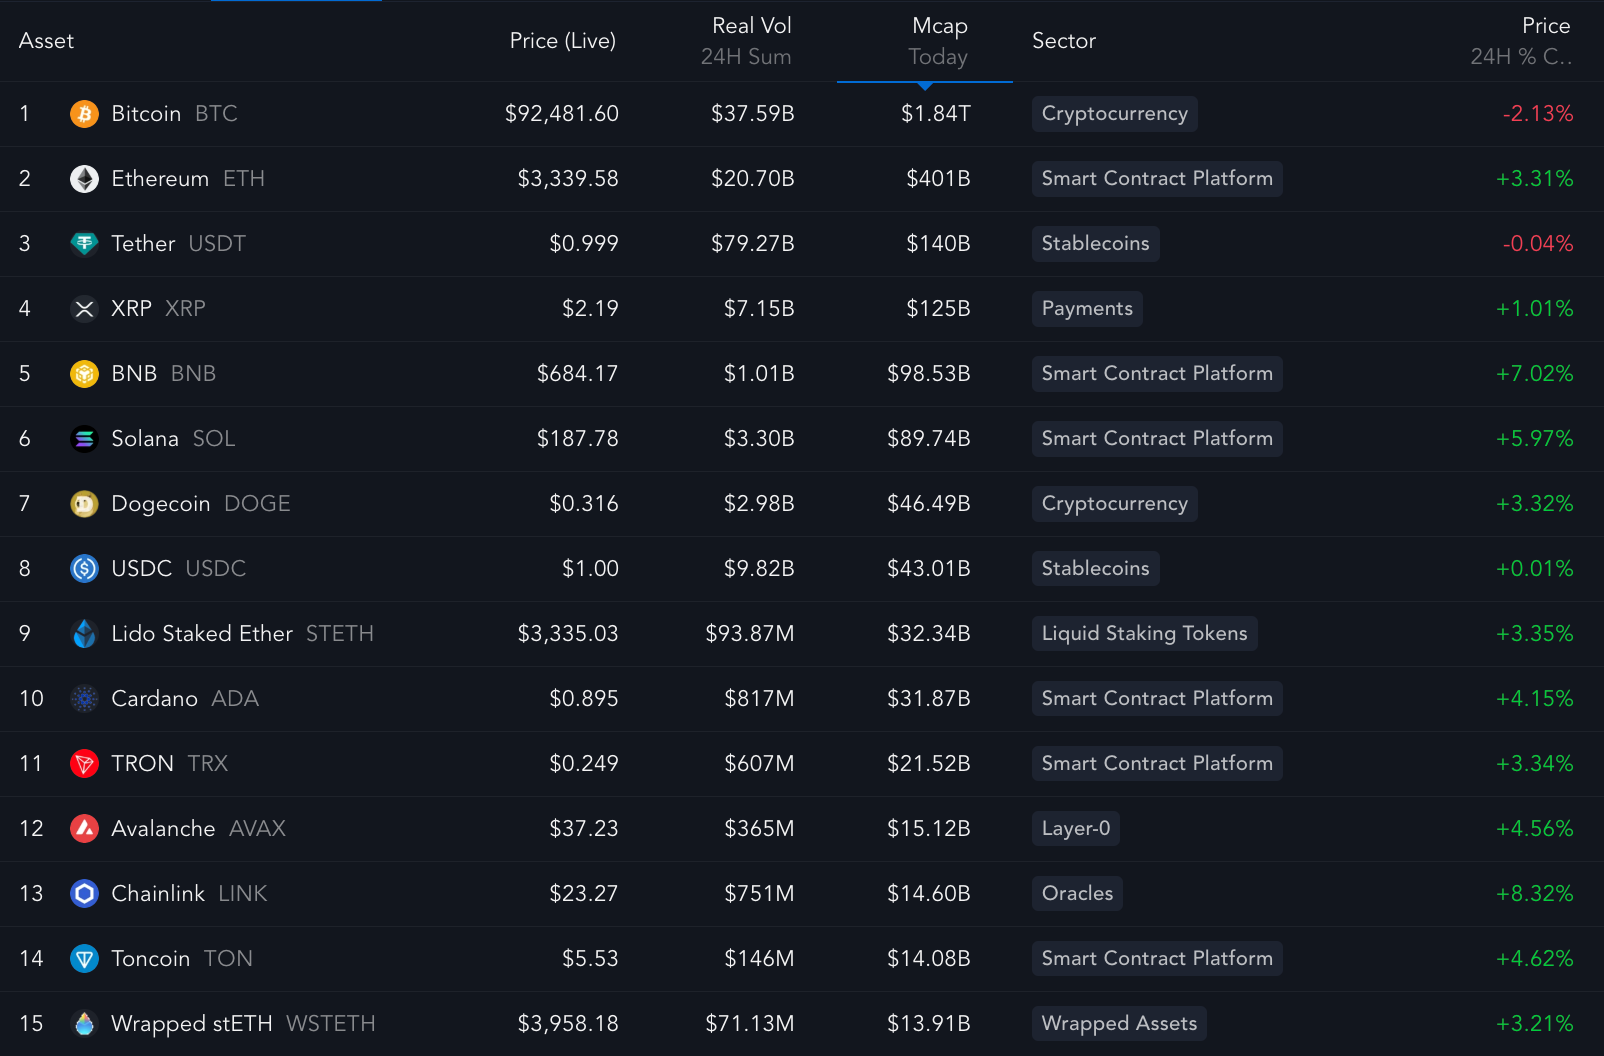Click the Liquid Staking Tokens tag
The height and width of the screenshot is (1056, 1604).
pos(1144,634)
